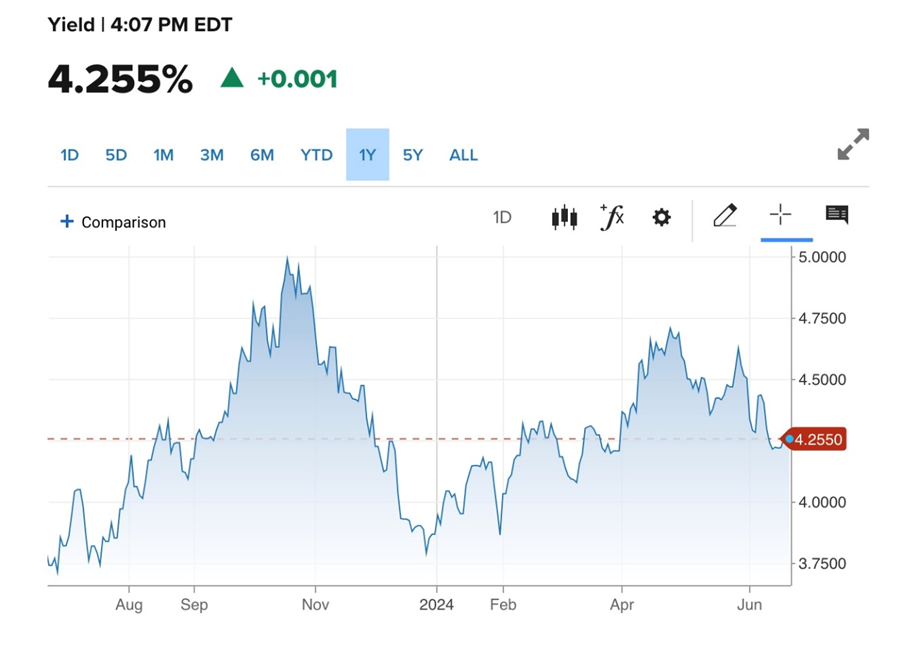Viewport: 901px width, 649px height.
Task: Open the 1D interval dropdown
Action: click(x=502, y=217)
